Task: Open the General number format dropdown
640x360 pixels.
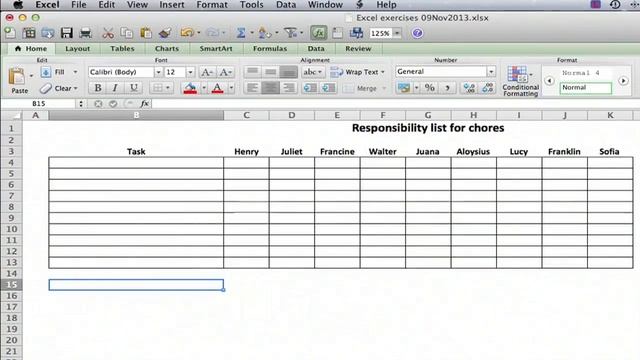Action: tap(491, 71)
